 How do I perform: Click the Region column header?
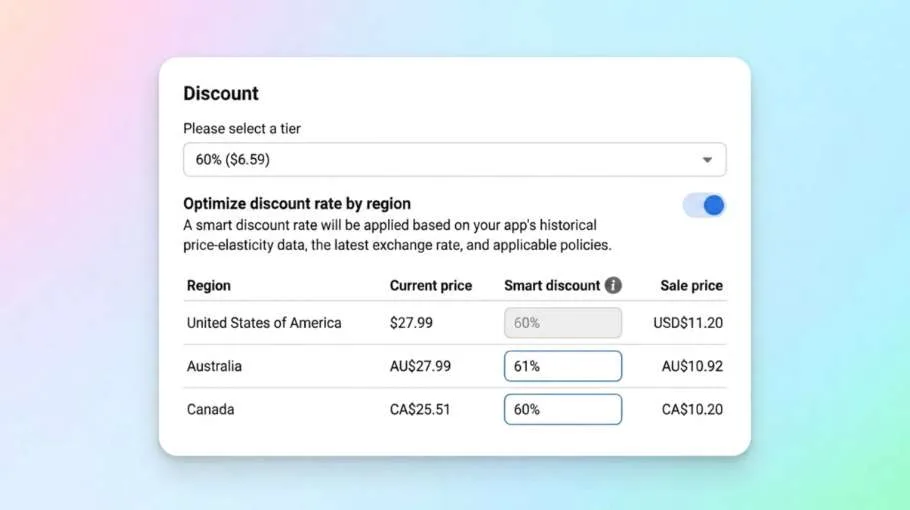point(209,285)
